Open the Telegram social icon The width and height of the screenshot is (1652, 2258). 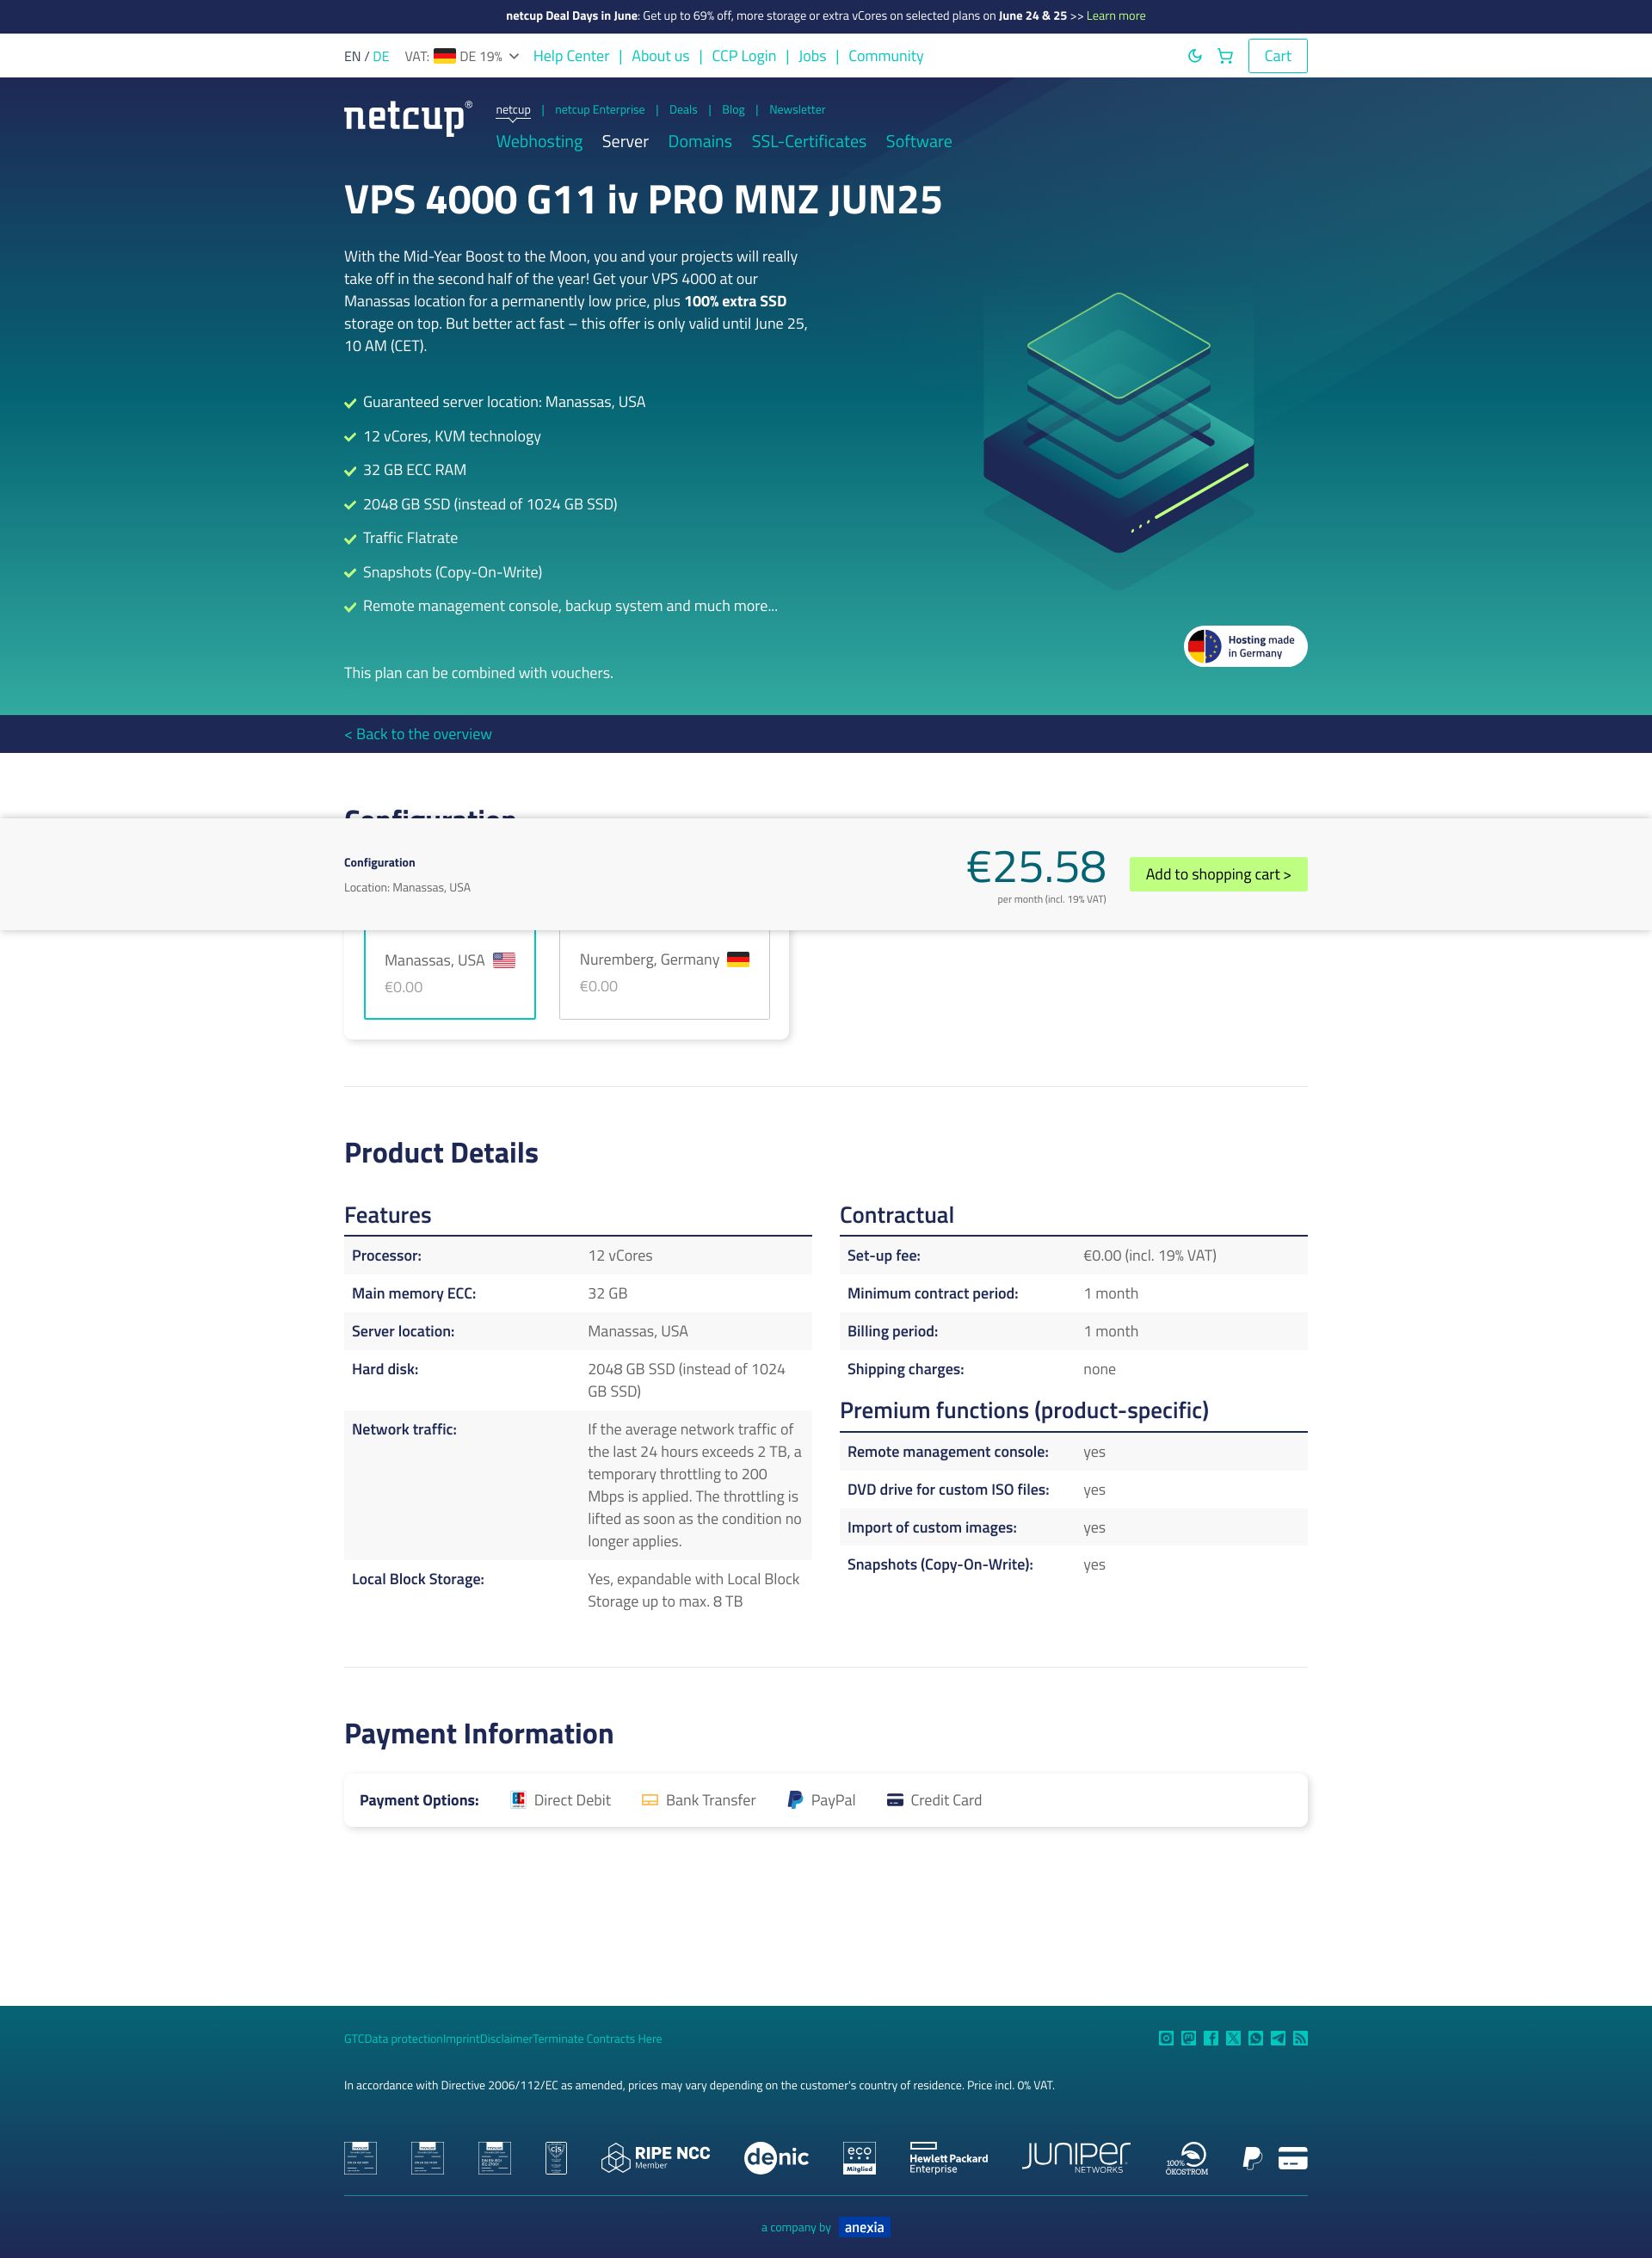(1278, 2038)
